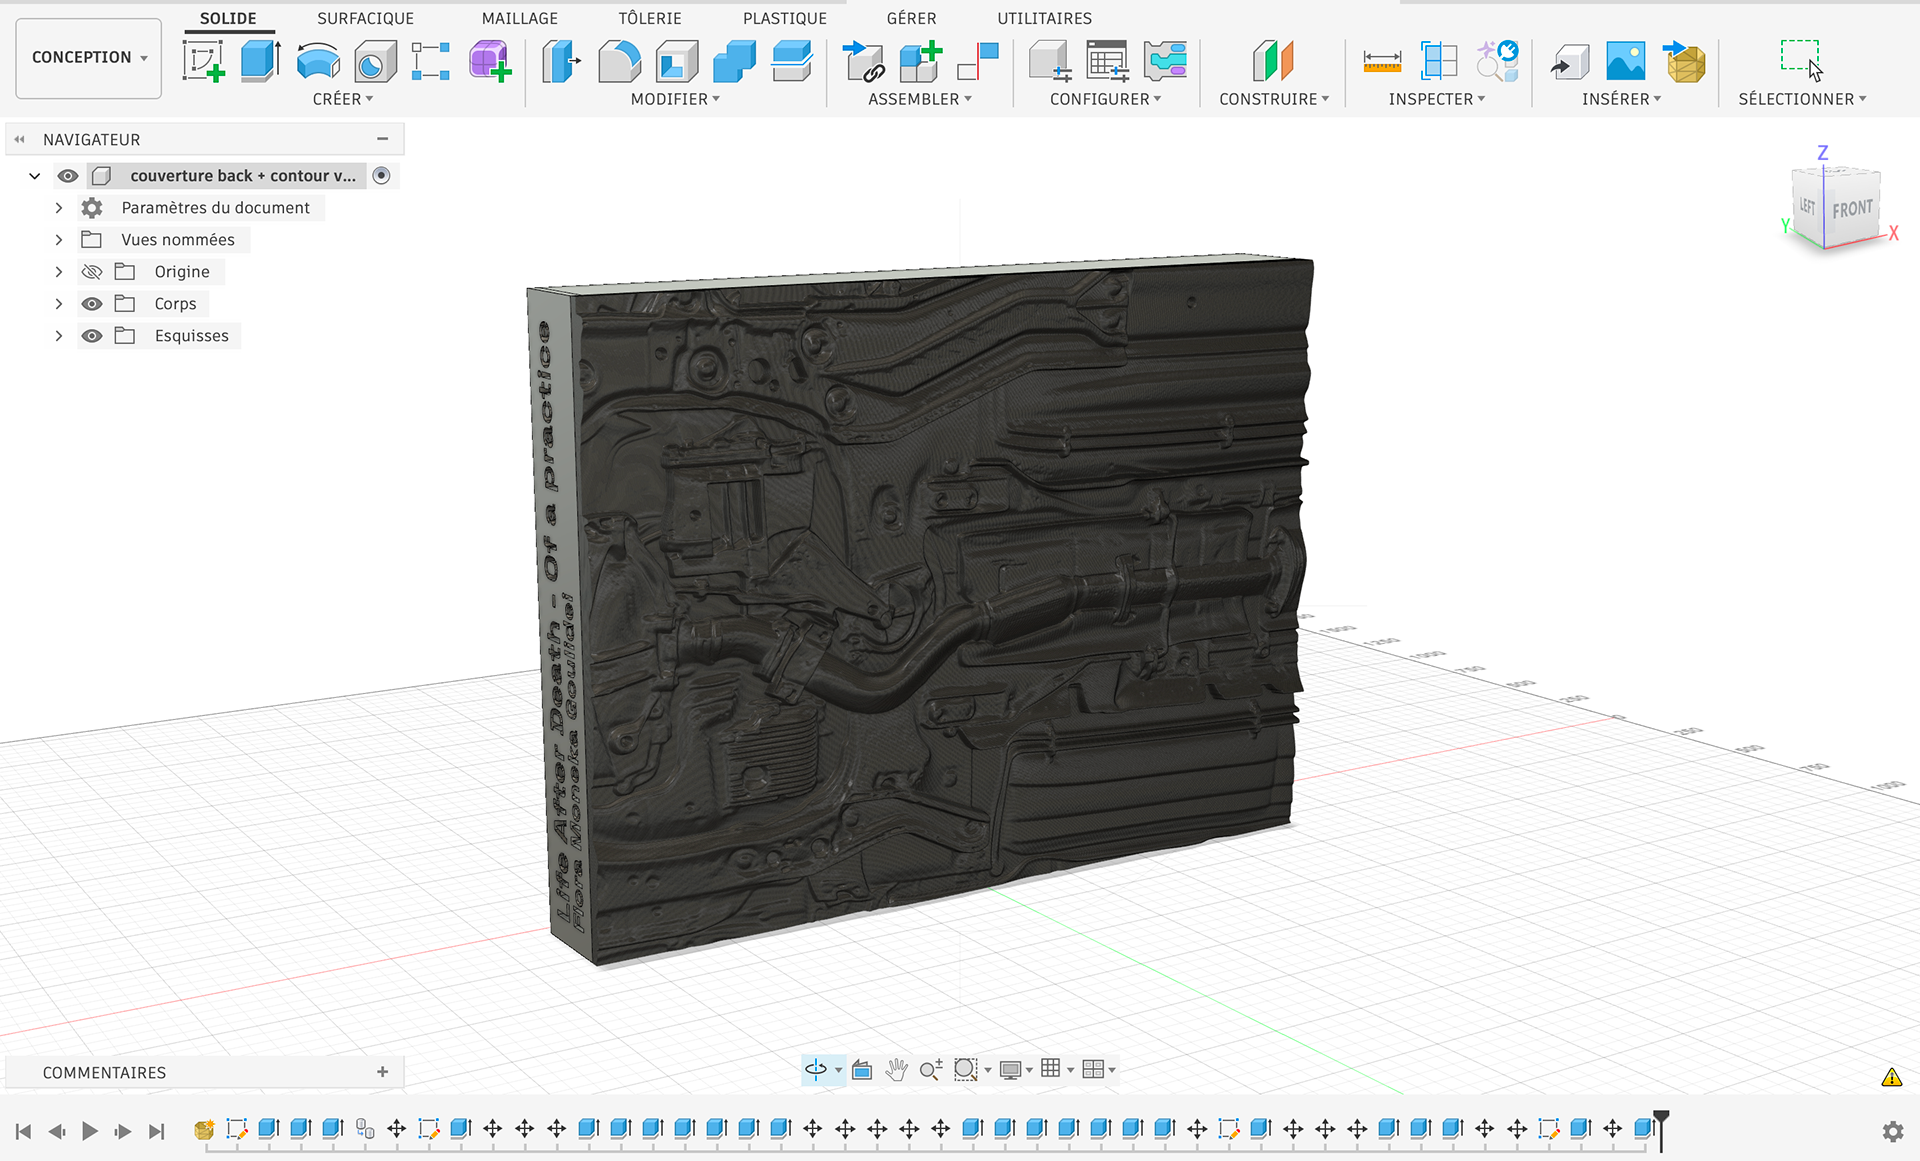Activate the Extrude tool

click(261, 61)
